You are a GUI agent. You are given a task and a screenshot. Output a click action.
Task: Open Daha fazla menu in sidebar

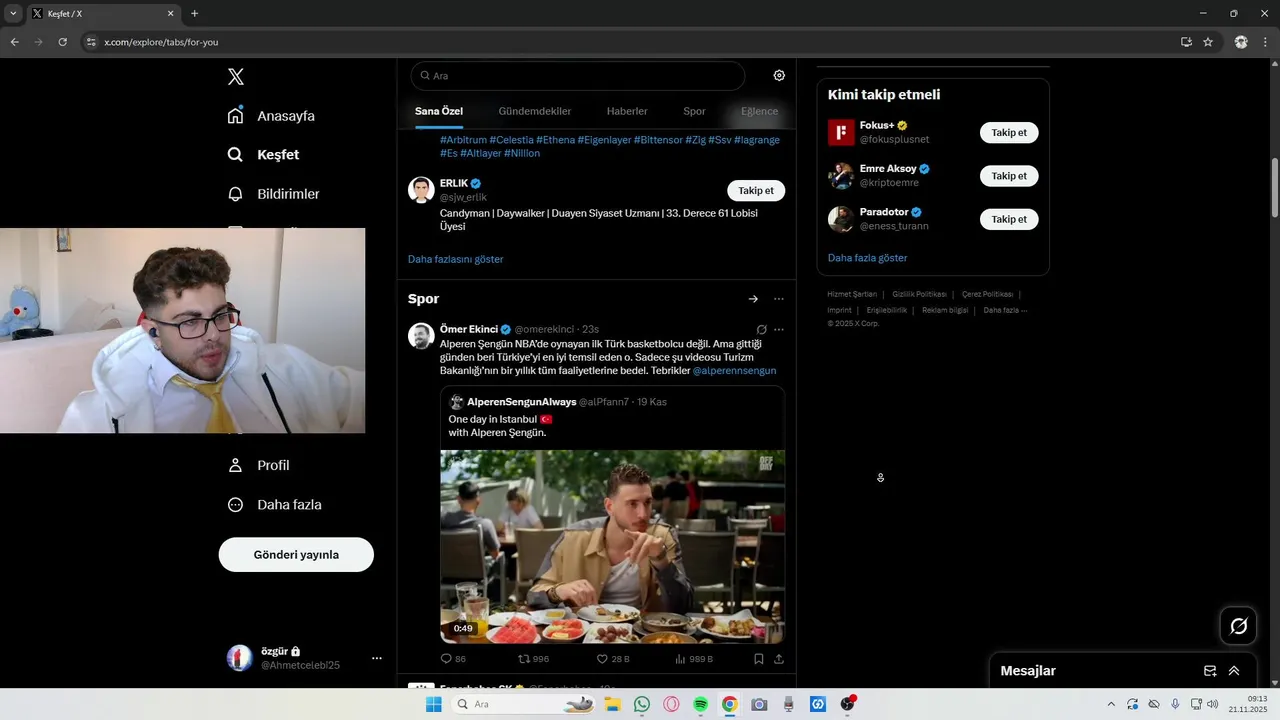coord(274,505)
